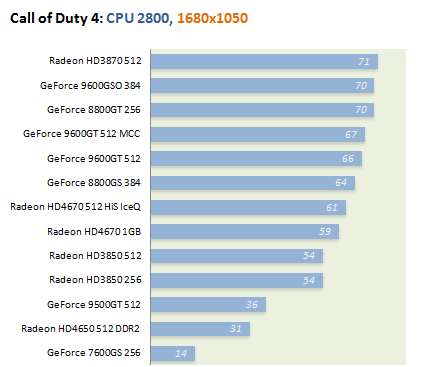The height and width of the screenshot is (367, 426).
Task: Select the value 14 data label
Action: pos(181,354)
